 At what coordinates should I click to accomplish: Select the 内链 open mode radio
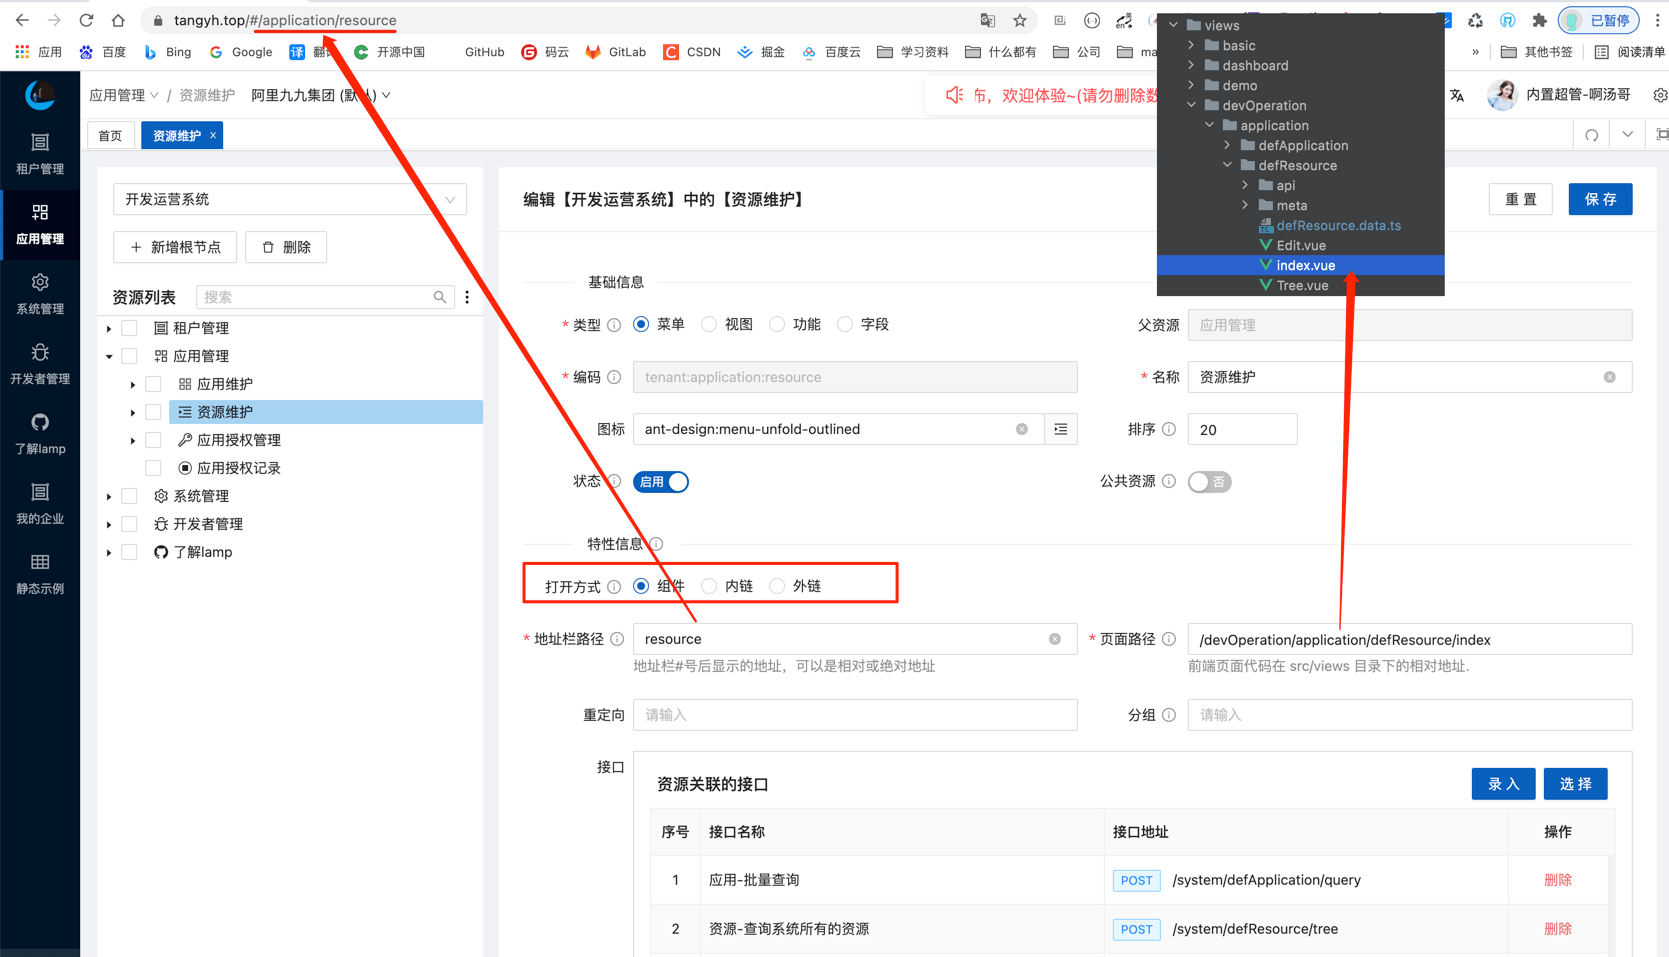click(x=709, y=586)
